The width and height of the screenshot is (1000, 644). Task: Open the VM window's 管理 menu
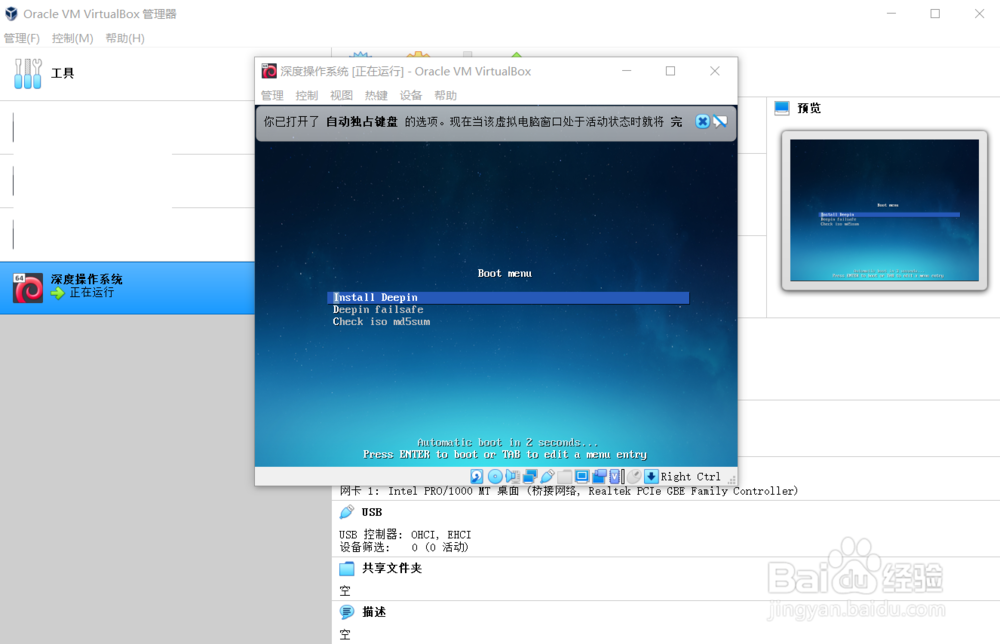point(272,95)
